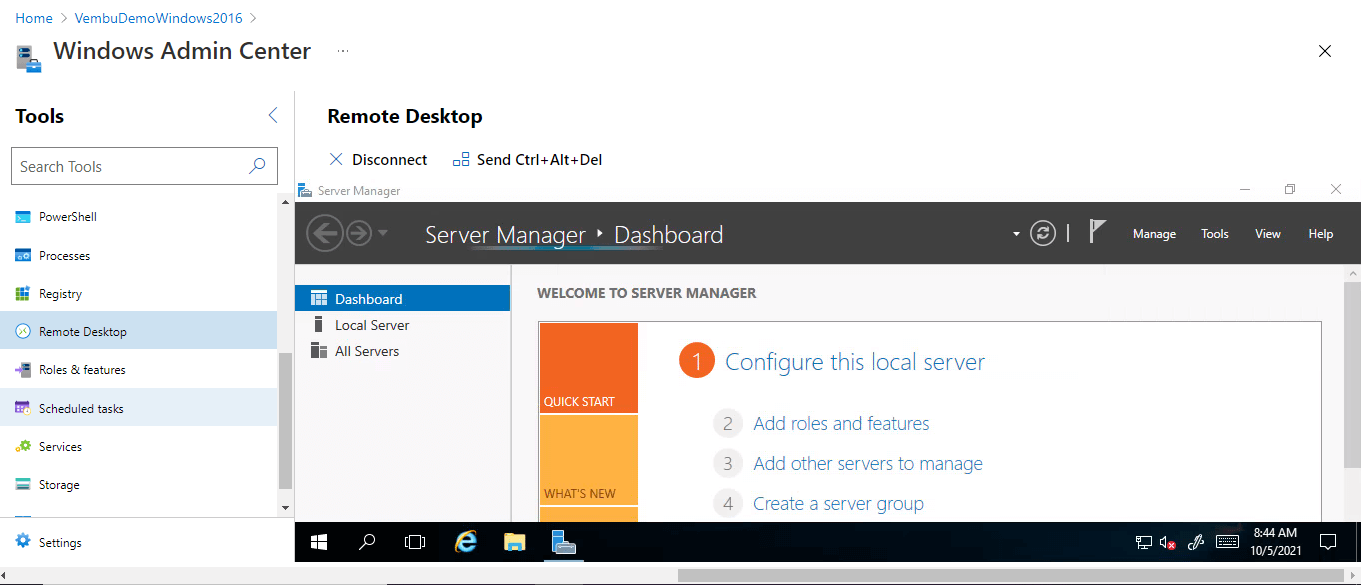This screenshot has width=1361, height=585.
Task: Click Create a server group link
Action: [838, 504]
